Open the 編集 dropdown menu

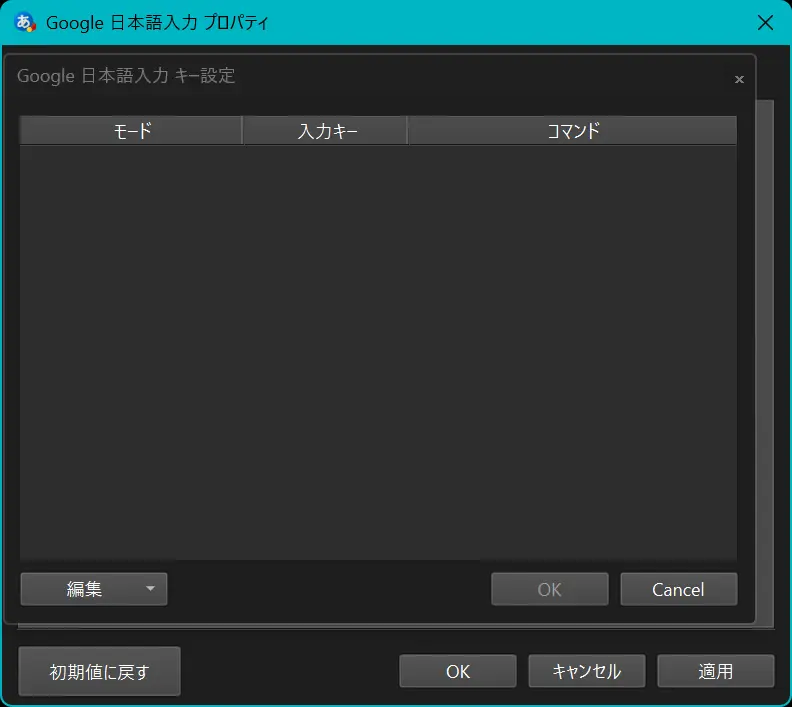[x=94, y=589]
